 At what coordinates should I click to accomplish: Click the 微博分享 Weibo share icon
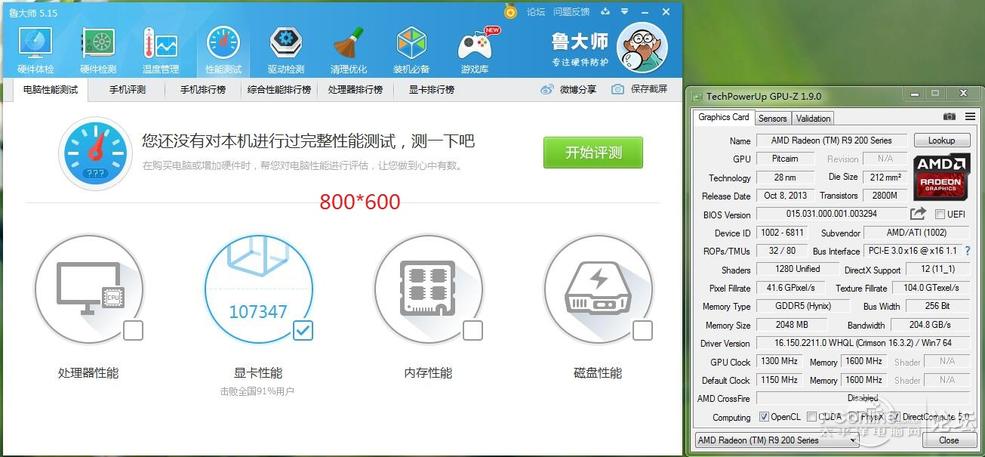pyautogui.click(x=547, y=90)
